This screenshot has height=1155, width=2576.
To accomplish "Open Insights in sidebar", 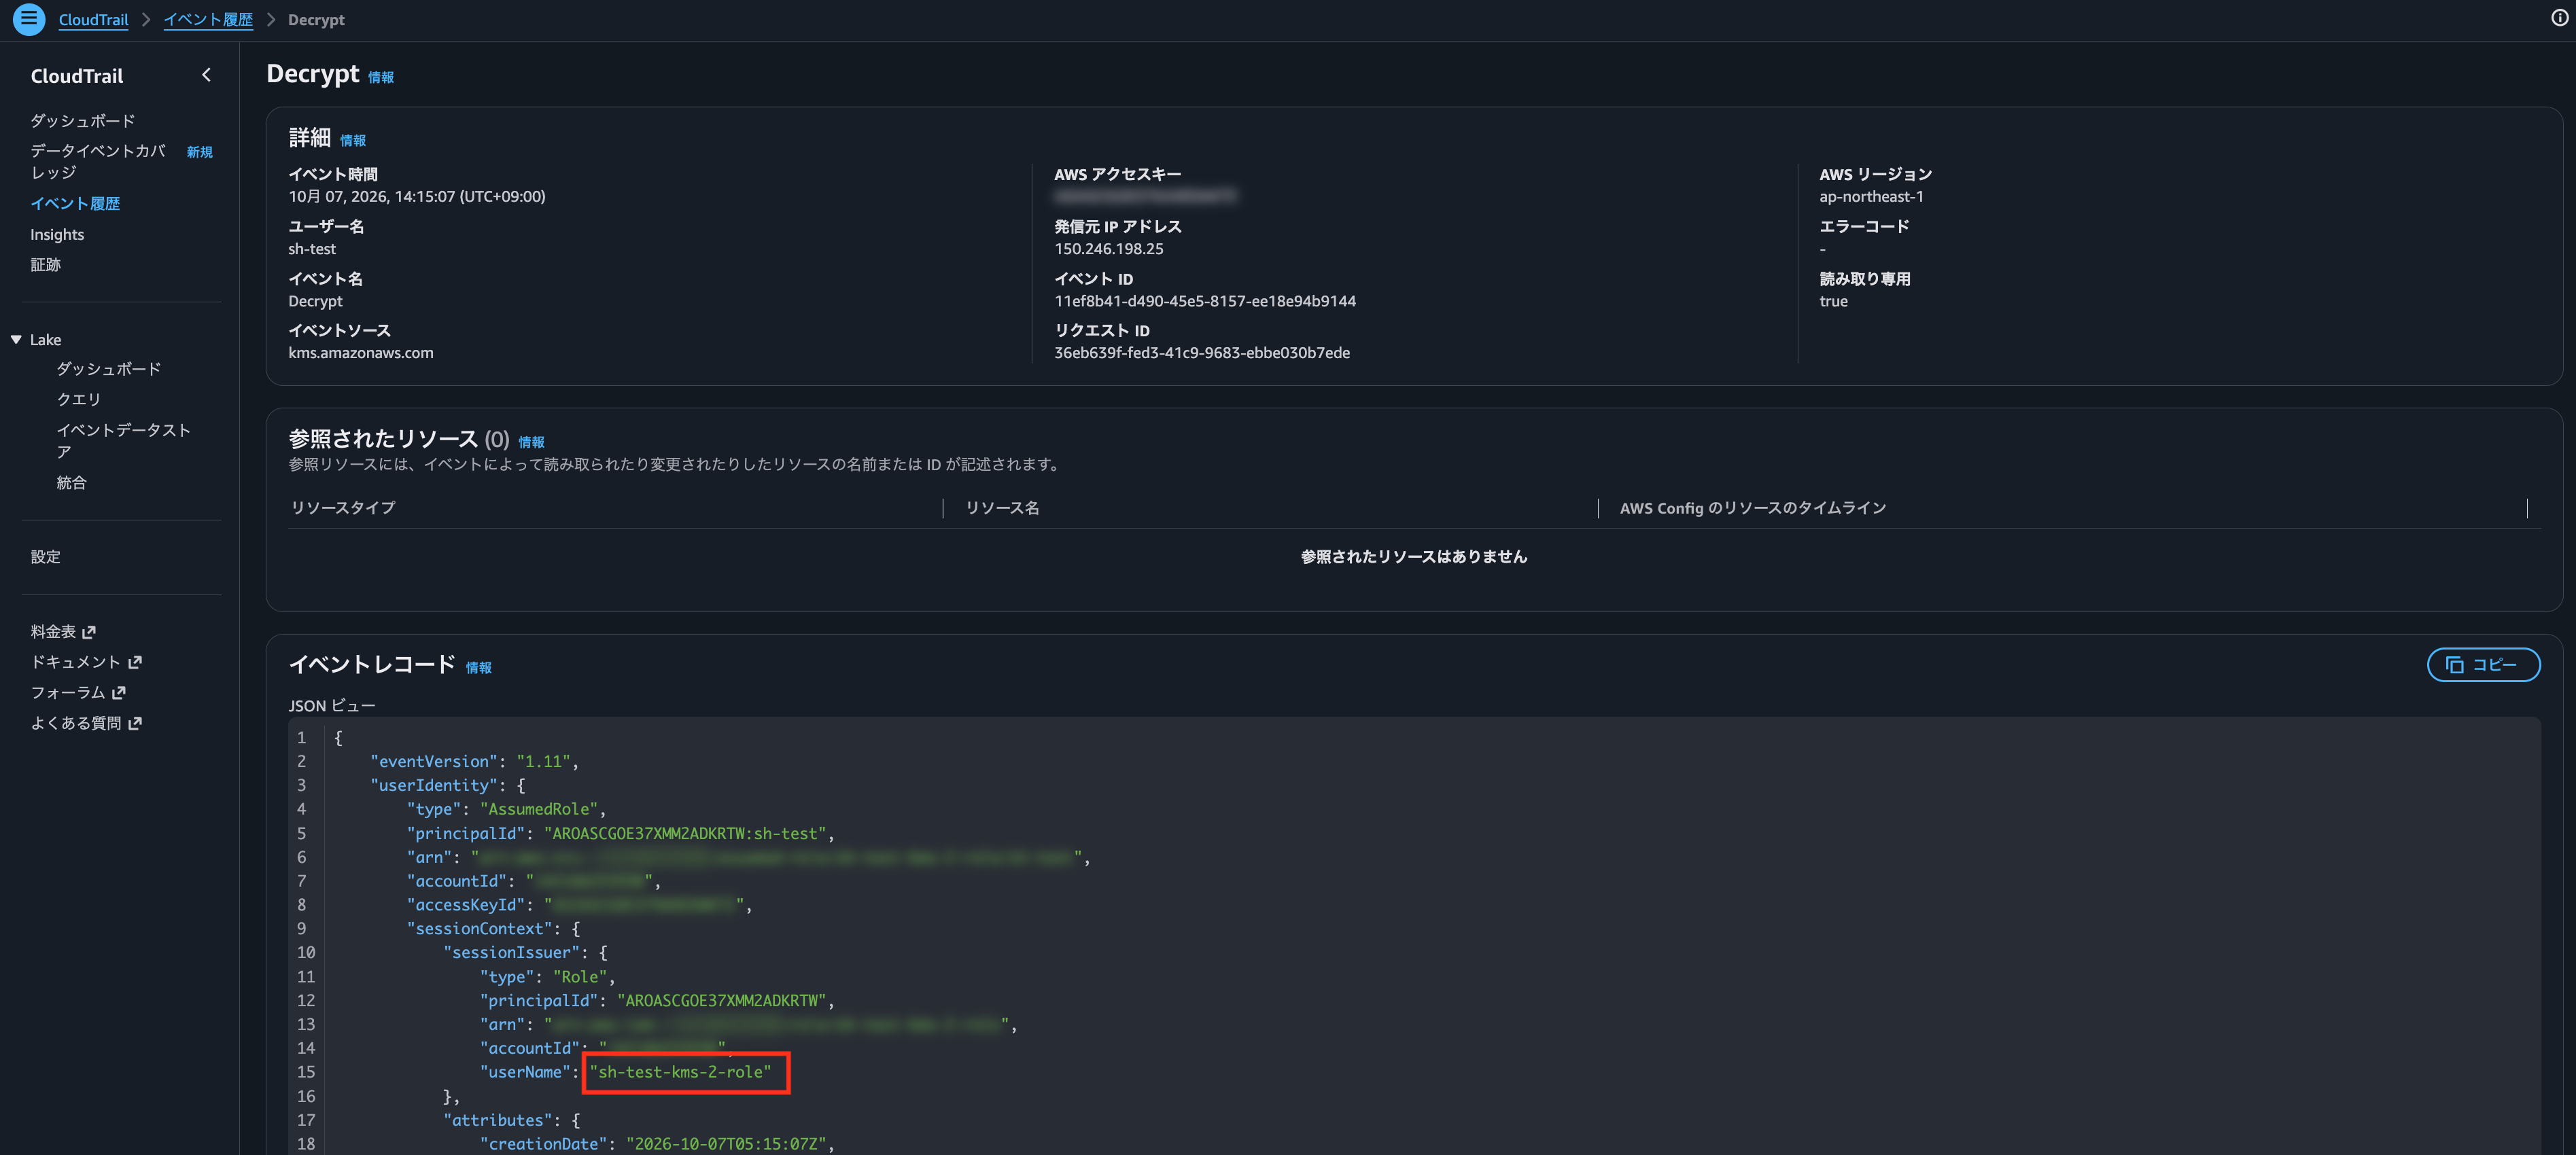I will (x=57, y=234).
